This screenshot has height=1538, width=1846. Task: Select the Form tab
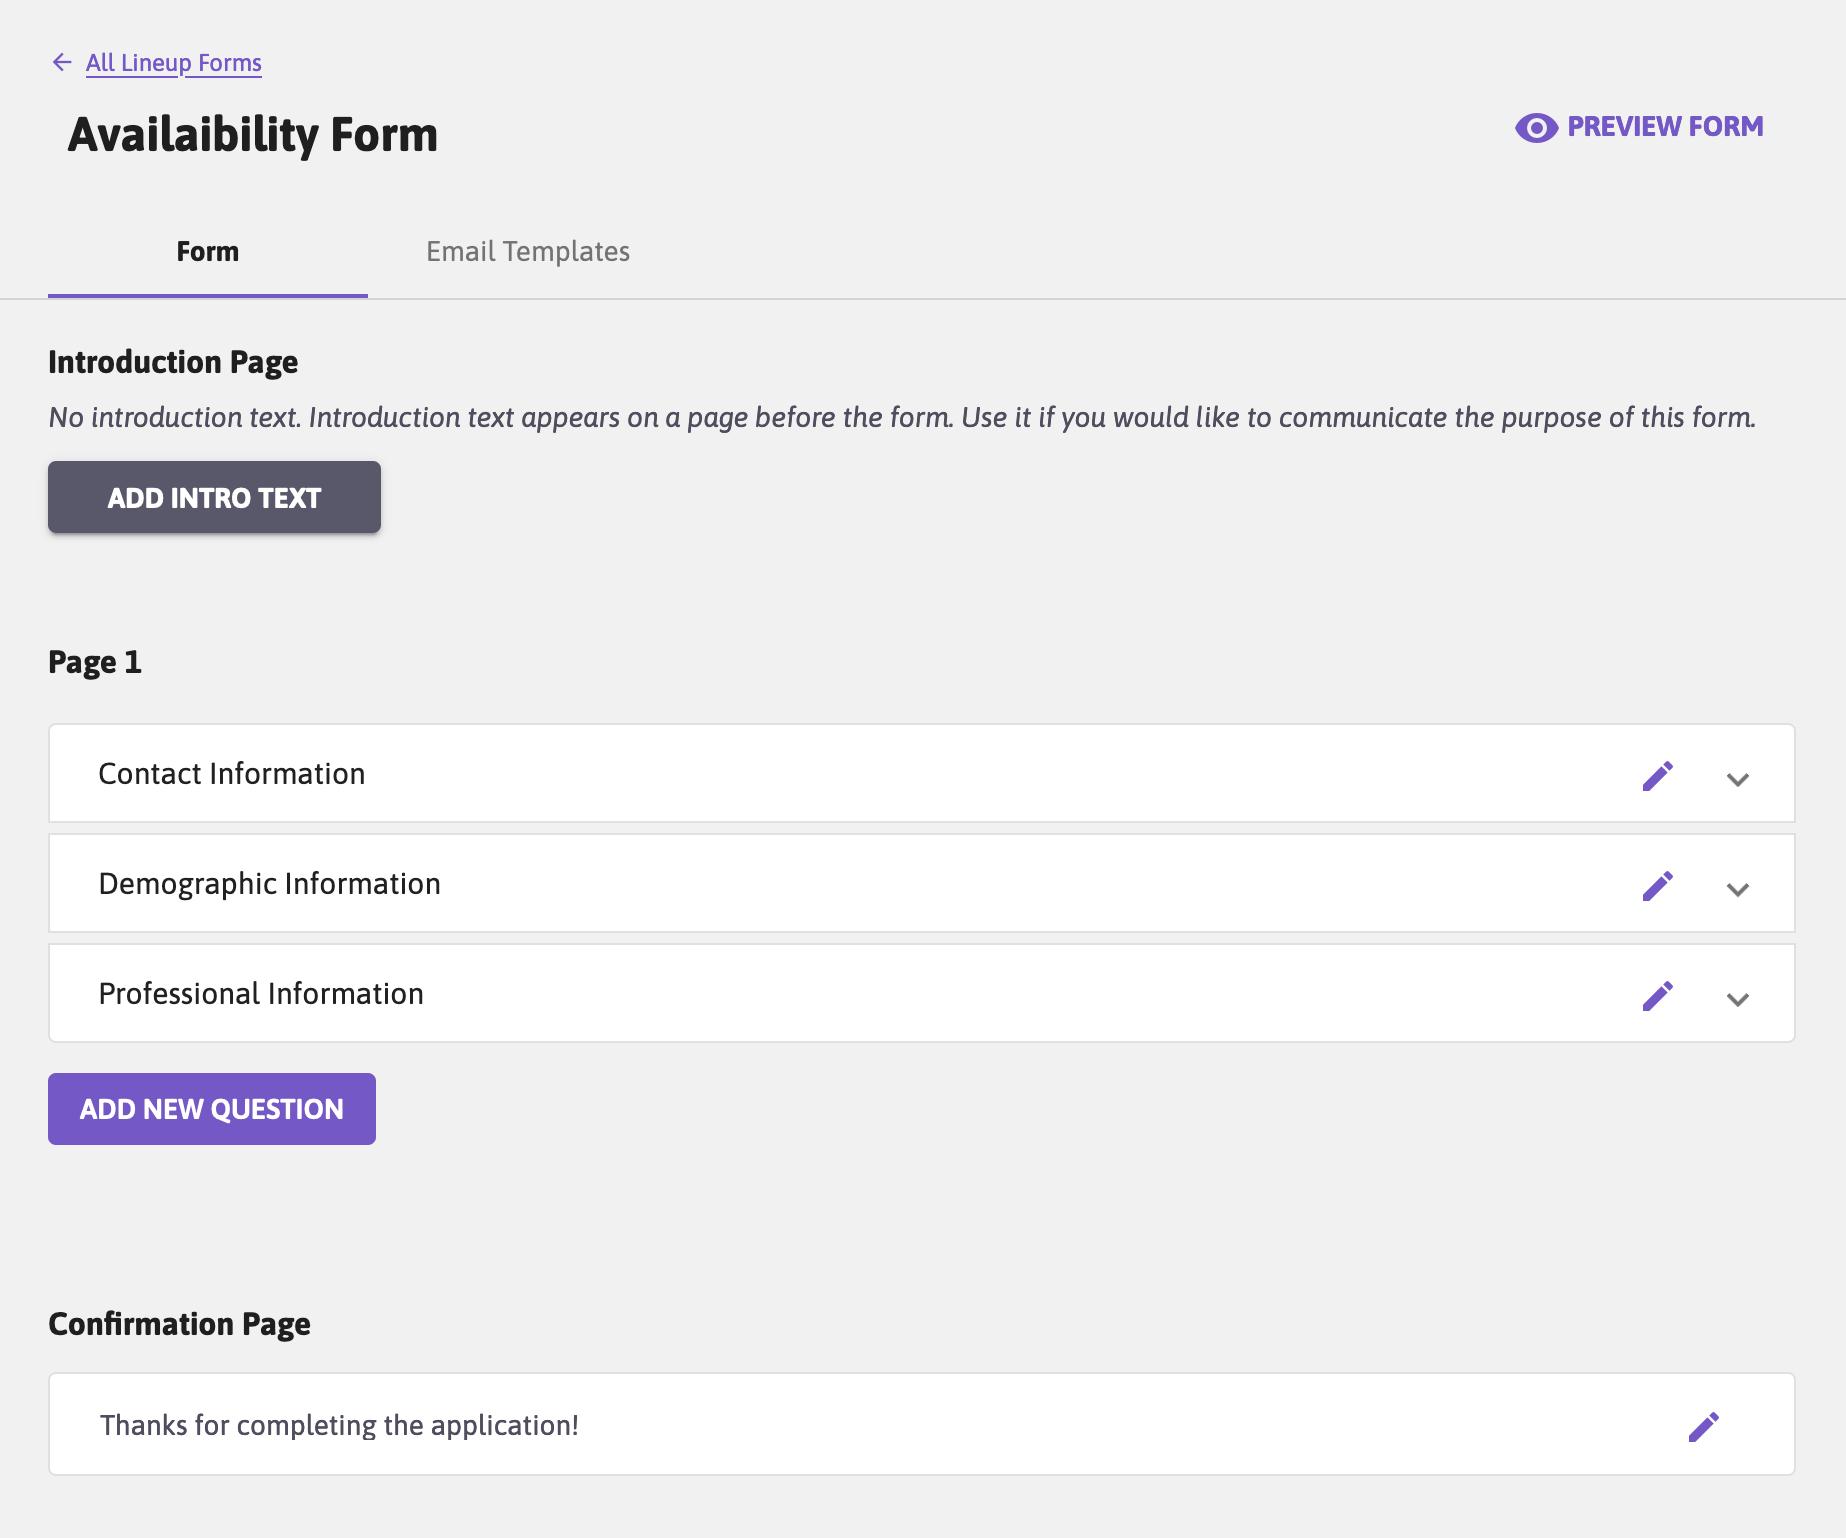pyautogui.click(x=207, y=251)
